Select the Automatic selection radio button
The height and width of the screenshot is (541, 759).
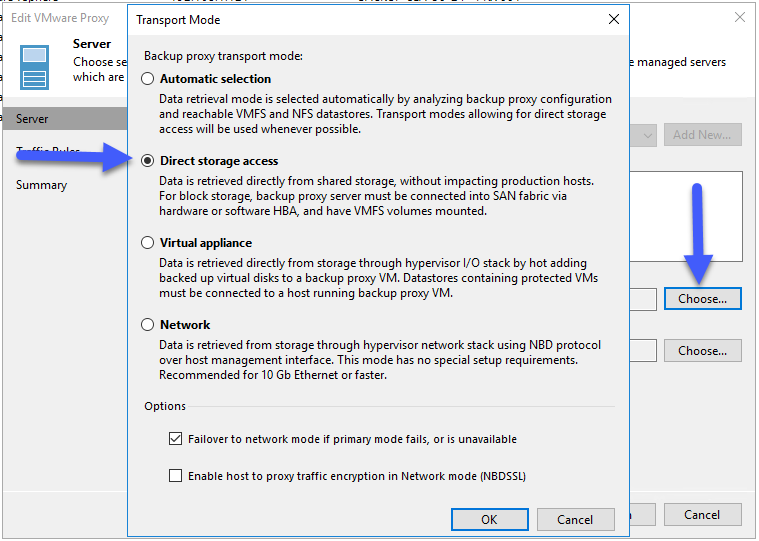[x=148, y=79]
